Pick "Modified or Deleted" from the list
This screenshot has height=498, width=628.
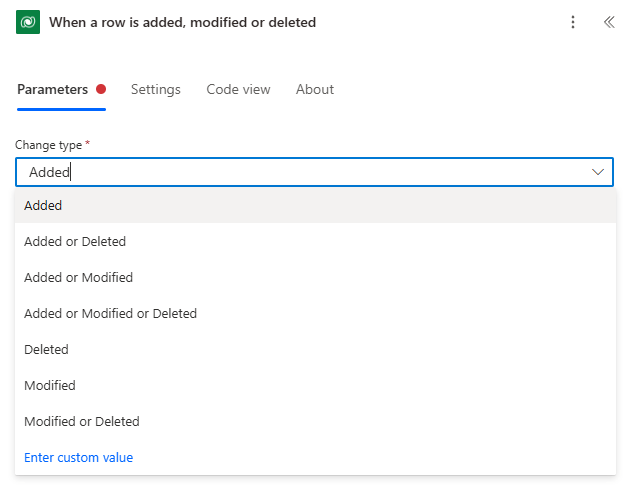82,421
